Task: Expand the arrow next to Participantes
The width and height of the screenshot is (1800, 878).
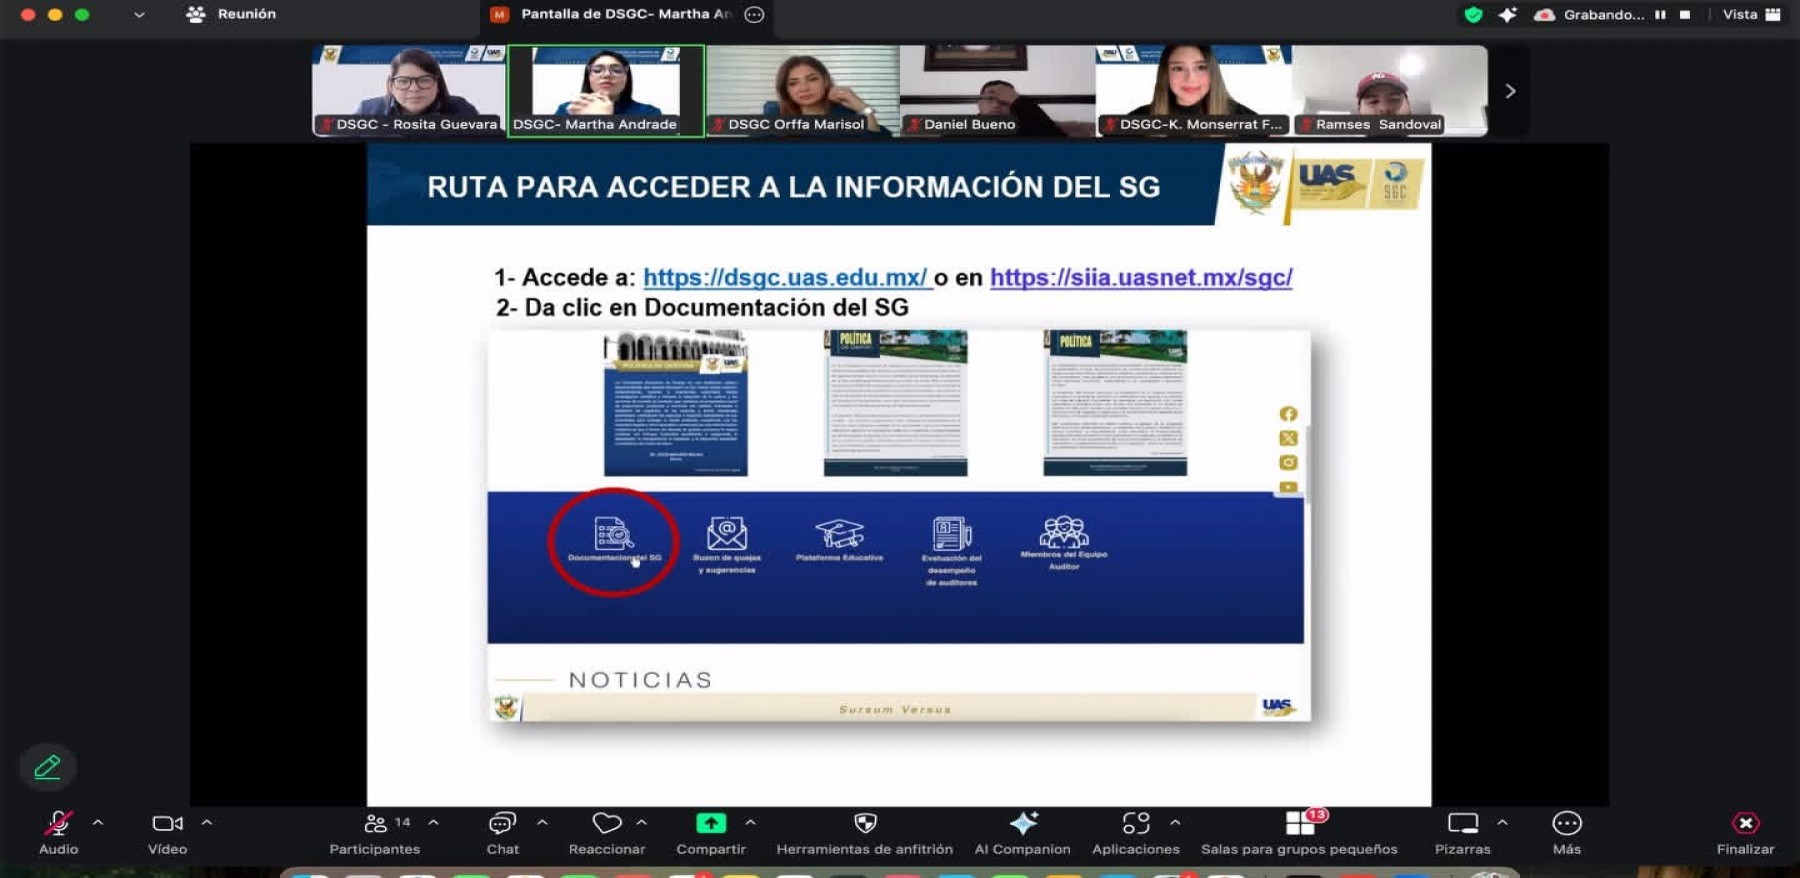Action: [433, 823]
